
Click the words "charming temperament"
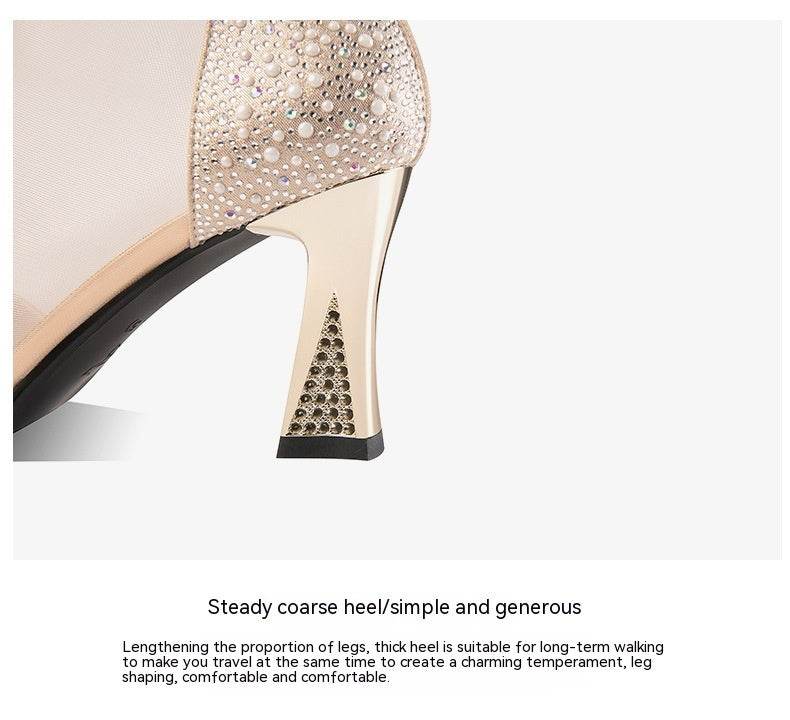click(543, 662)
